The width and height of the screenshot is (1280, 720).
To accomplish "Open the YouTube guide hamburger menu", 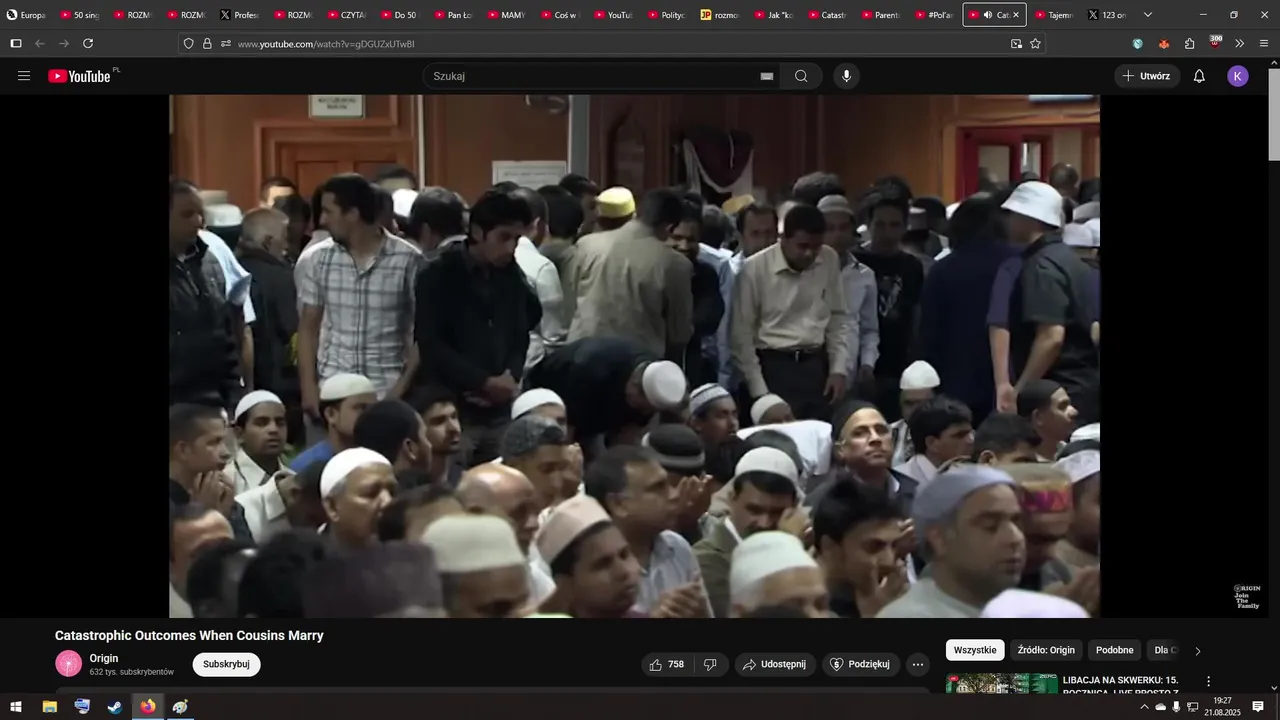I will coord(24,76).
